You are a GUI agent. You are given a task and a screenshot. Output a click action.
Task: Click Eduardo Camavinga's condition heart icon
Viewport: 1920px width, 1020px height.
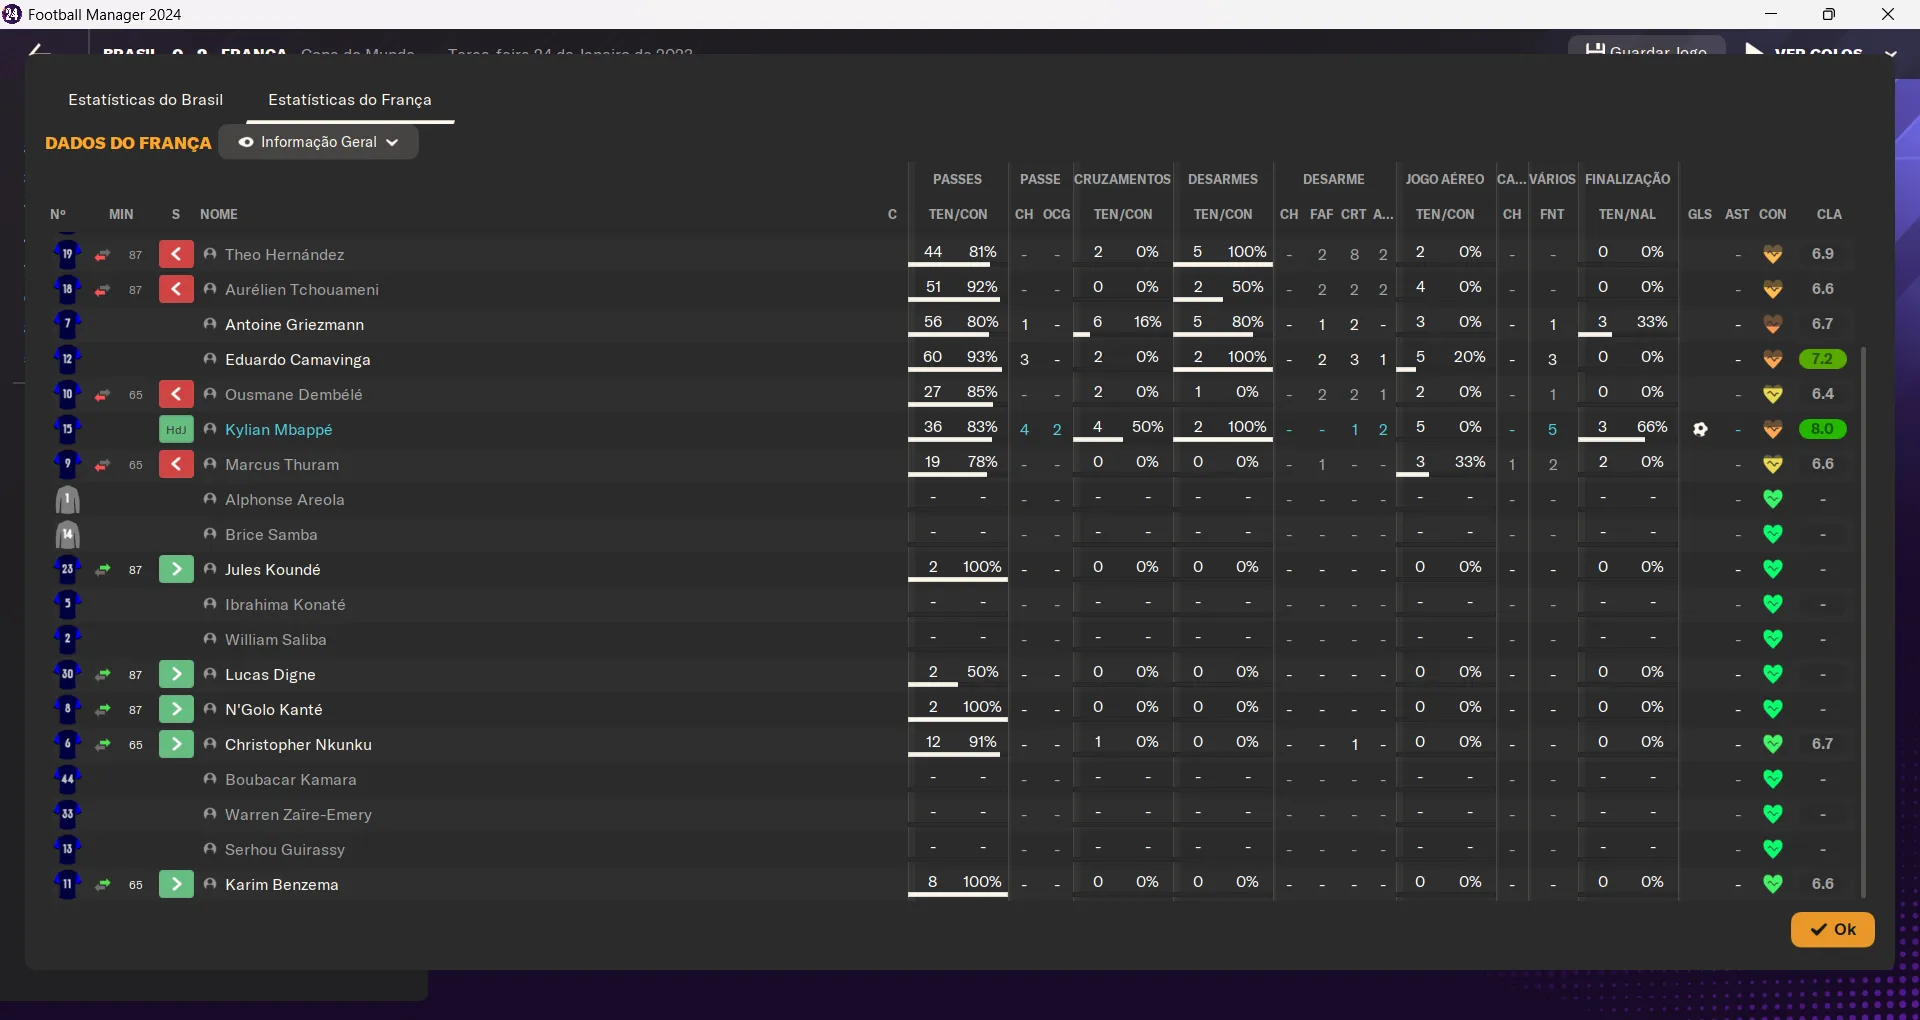(1773, 360)
